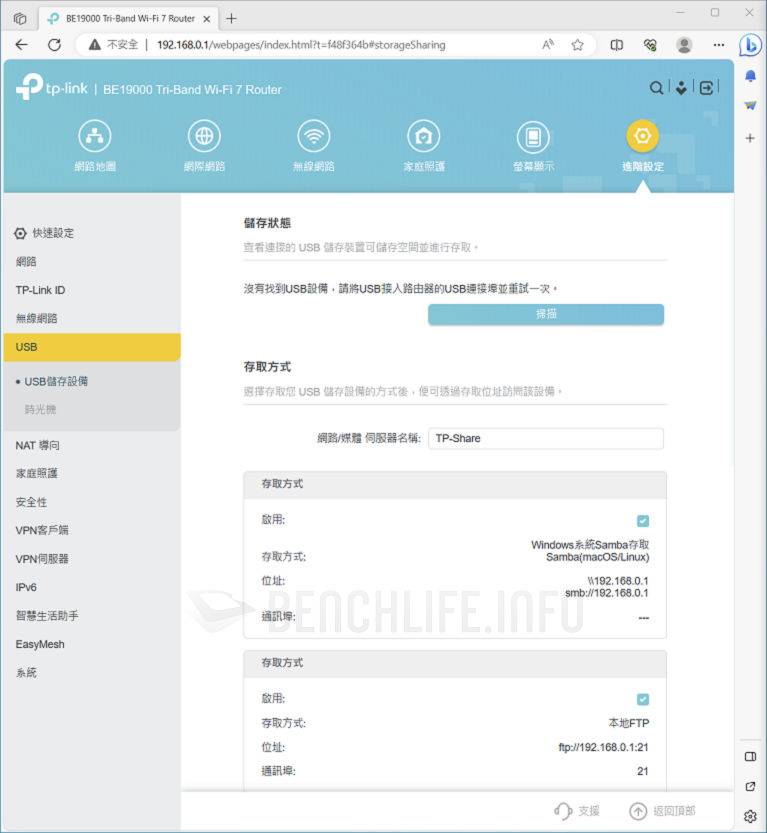Open EasyMesh in sidebar
The width and height of the screenshot is (767, 833).
(40, 644)
